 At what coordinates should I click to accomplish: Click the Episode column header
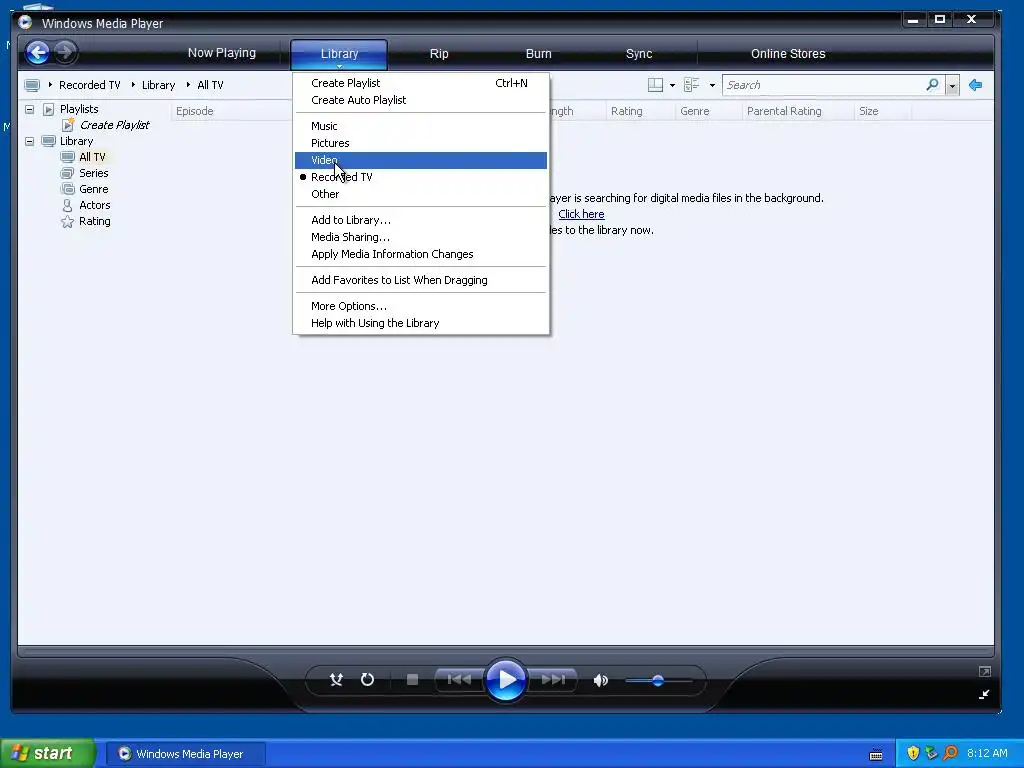click(x=232, y=111)
